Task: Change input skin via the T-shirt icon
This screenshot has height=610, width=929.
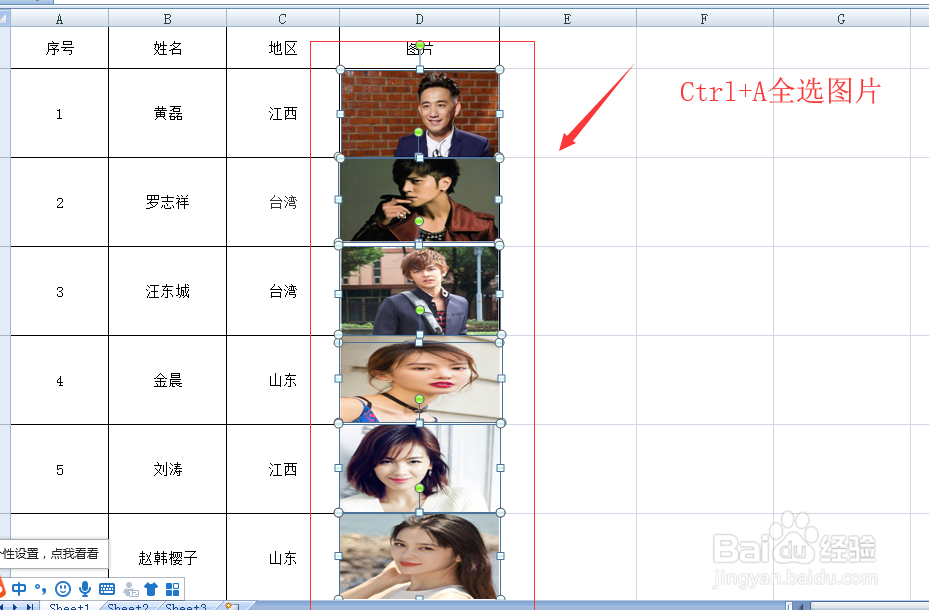Action: coord(151,590)
